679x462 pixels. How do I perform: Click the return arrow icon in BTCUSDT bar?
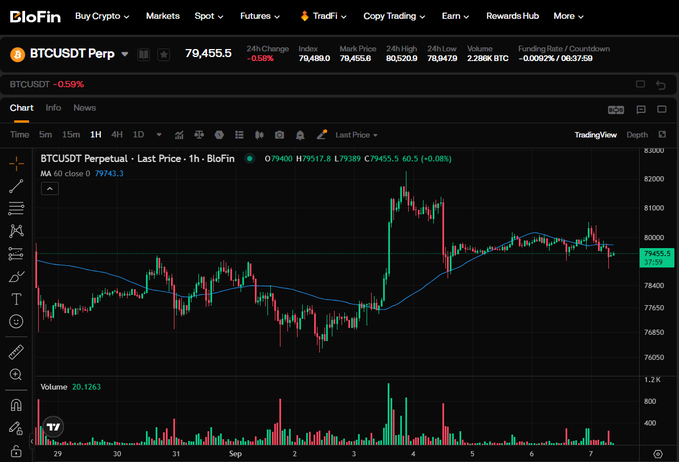(661, 85)
